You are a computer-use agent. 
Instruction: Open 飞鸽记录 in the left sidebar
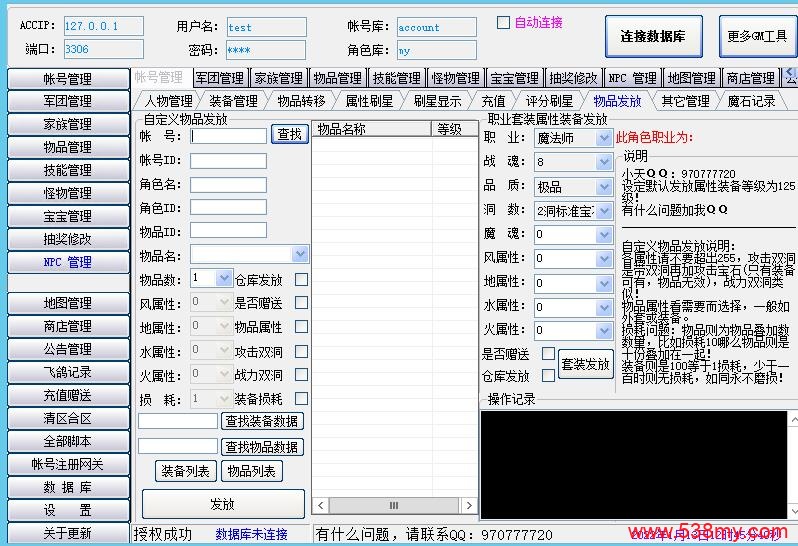(x=68, y=372)
